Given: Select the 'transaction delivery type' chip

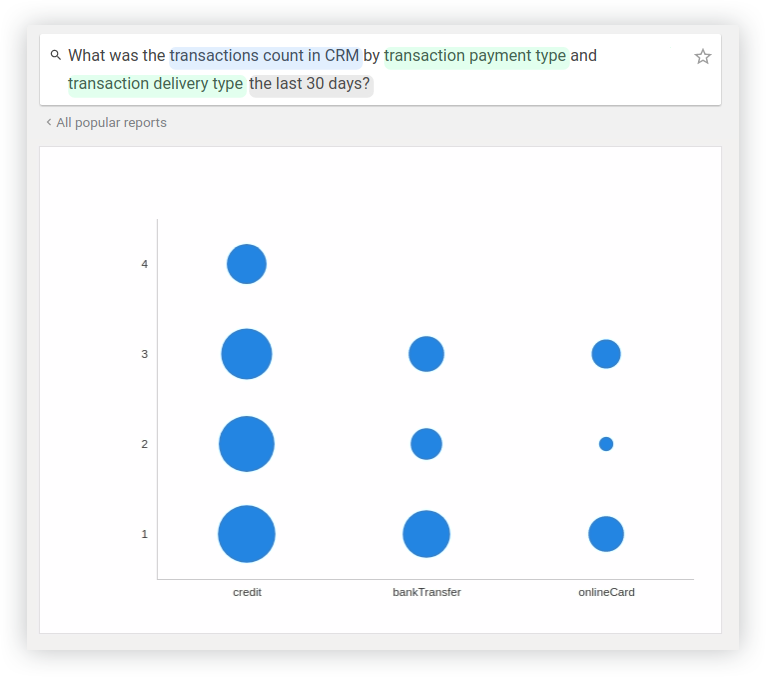Looking at the screenshot, I should (156, 84).
